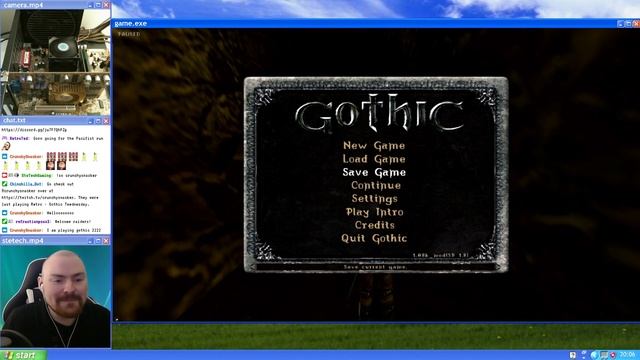Click the Gothic logo in the menu
Image resolution: width=640 pixels, height=360 pixels.
380,113
